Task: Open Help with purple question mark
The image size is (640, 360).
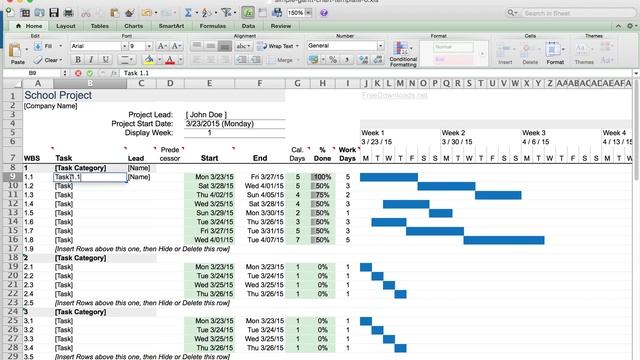Action: coord(324,13)
